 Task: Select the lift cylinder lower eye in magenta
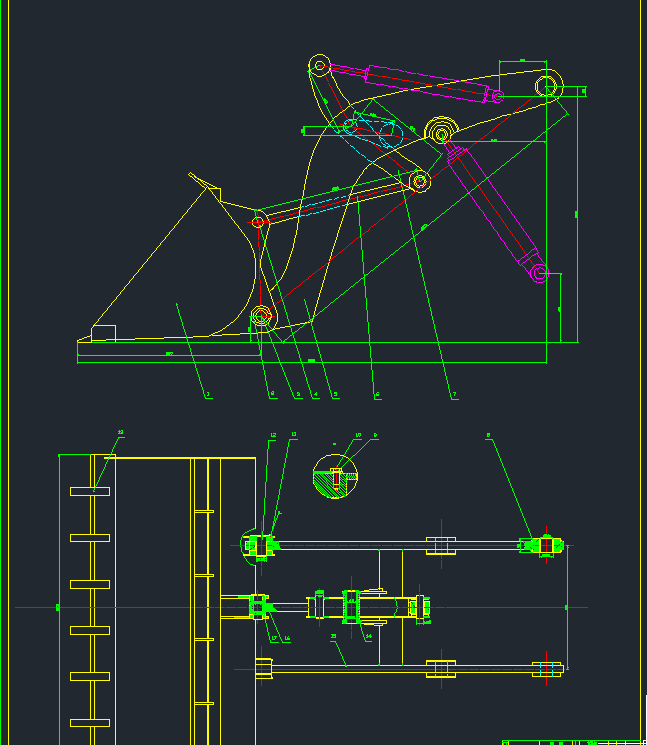[x=539, y=273]
